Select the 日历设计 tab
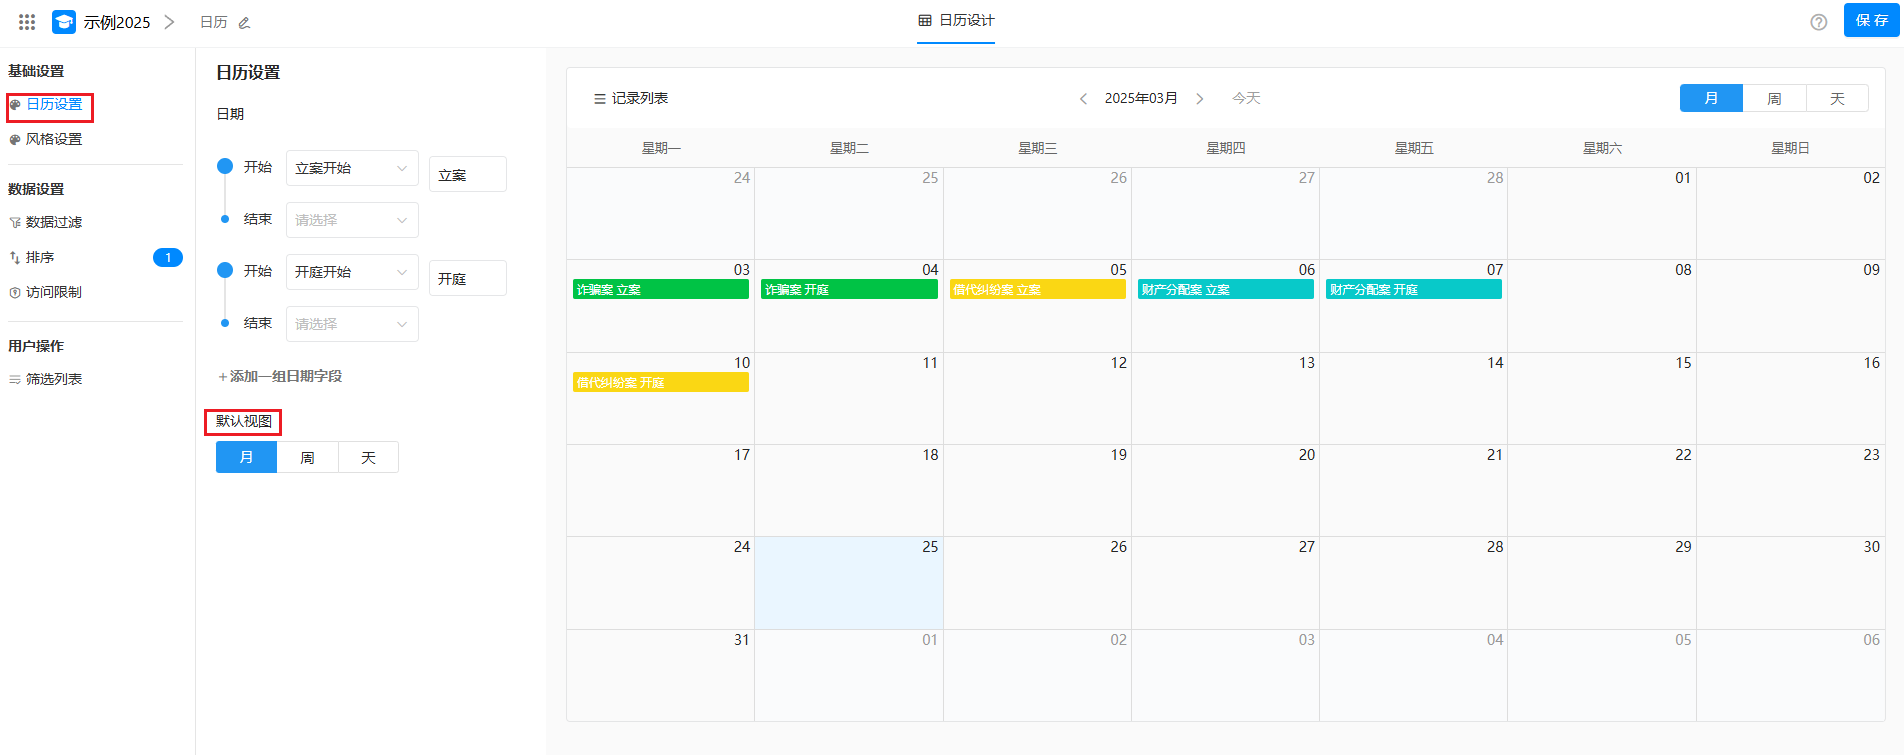 [956, 21]
